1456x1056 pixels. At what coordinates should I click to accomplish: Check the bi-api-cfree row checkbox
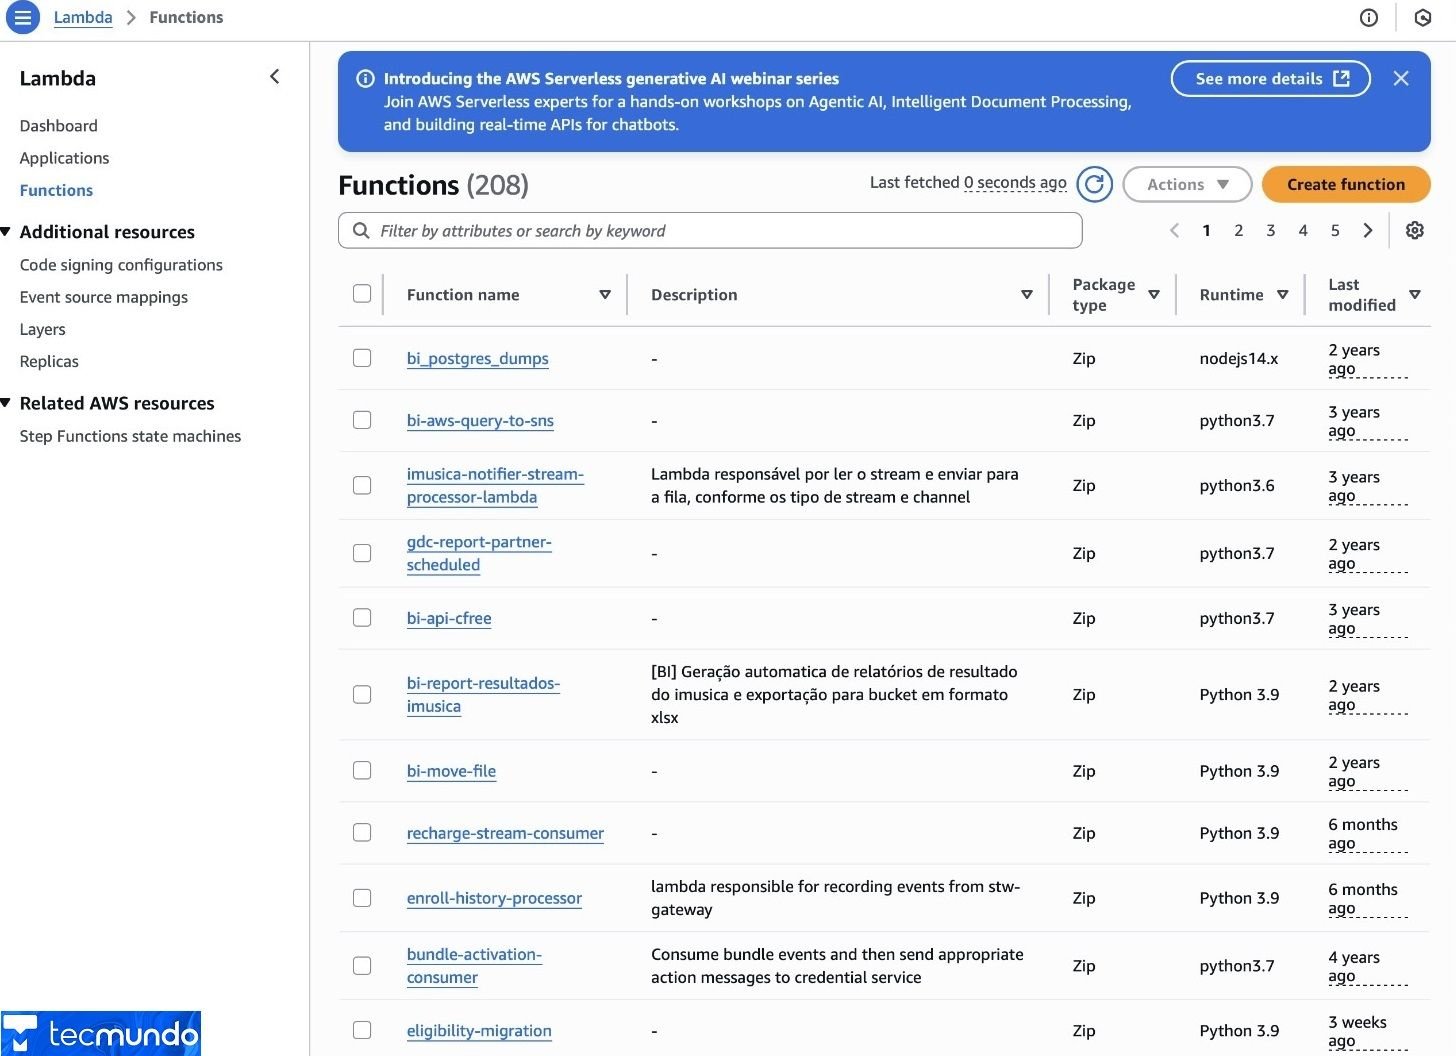tap(362, 617)
